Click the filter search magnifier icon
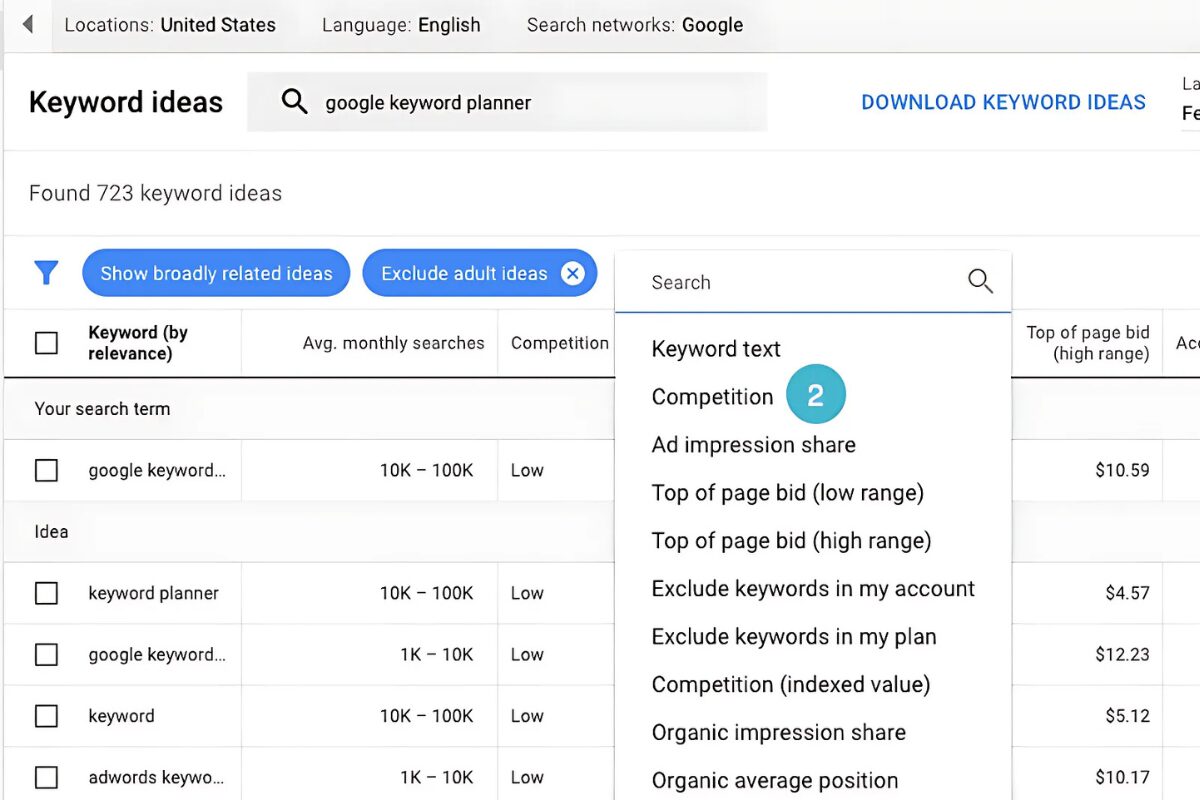The height and width of the screenshot is (800, 1200). click(980, 282)
